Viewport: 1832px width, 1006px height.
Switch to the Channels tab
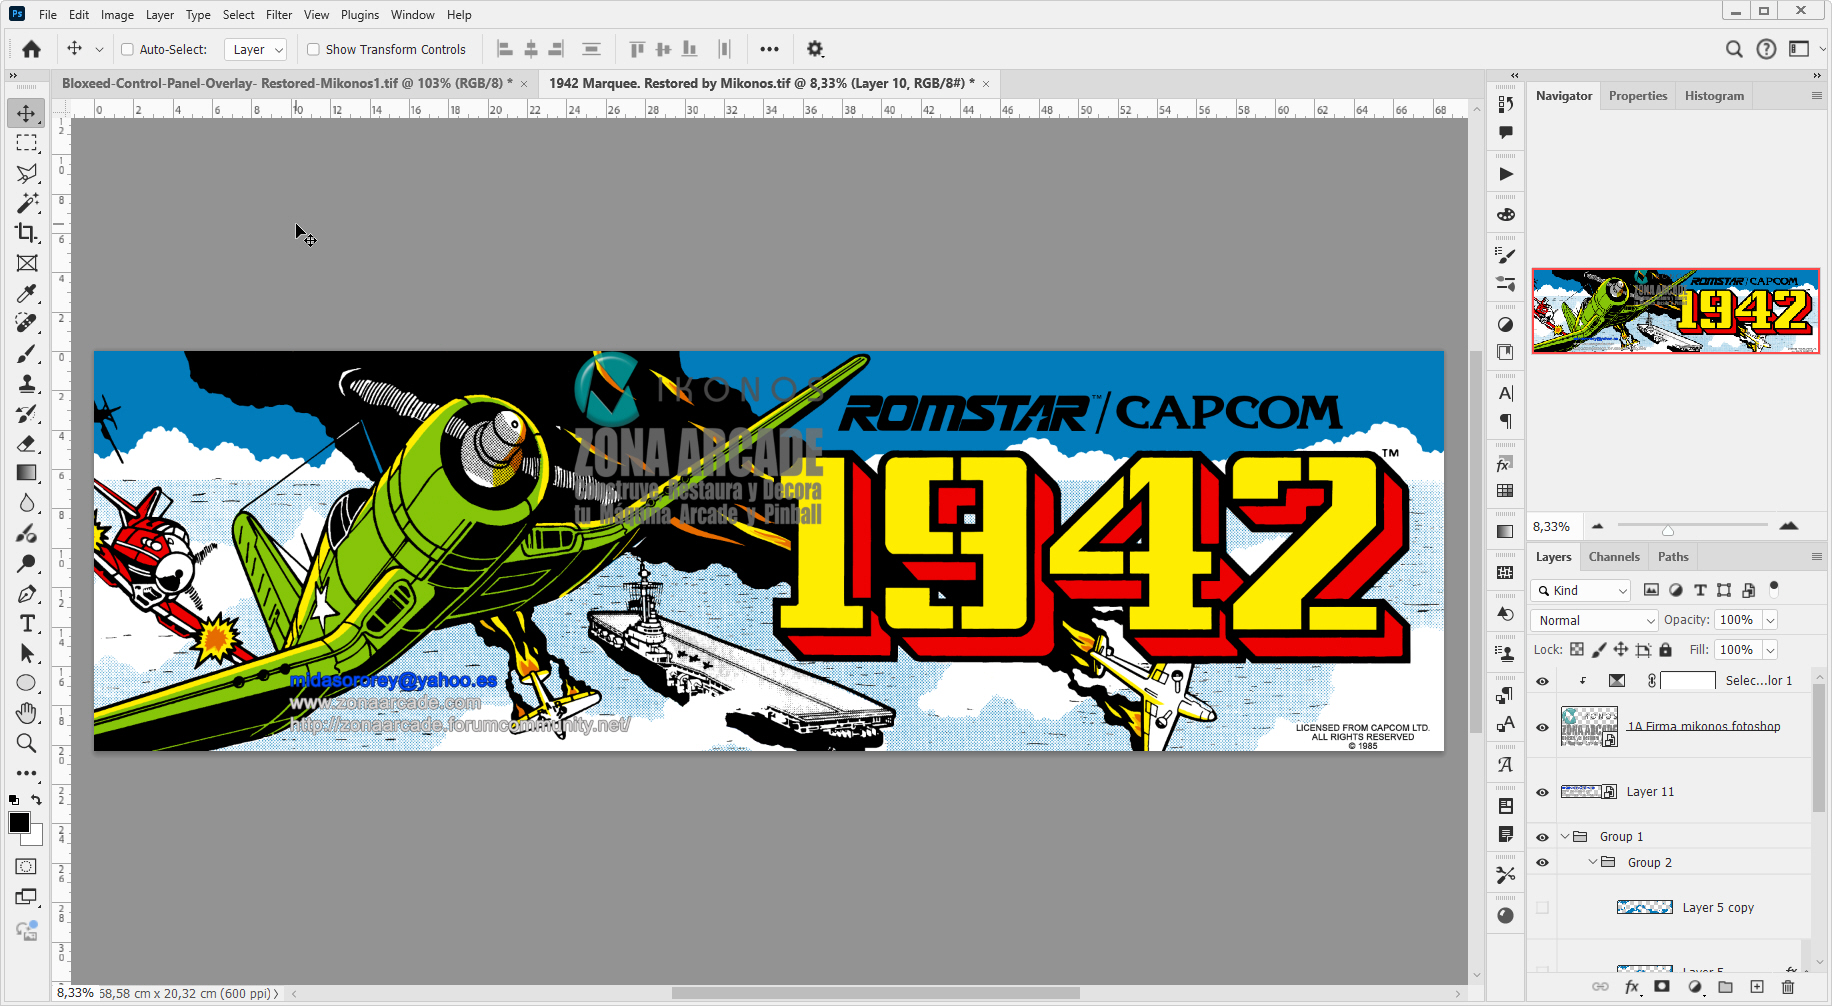click(x=1614, y=557)
